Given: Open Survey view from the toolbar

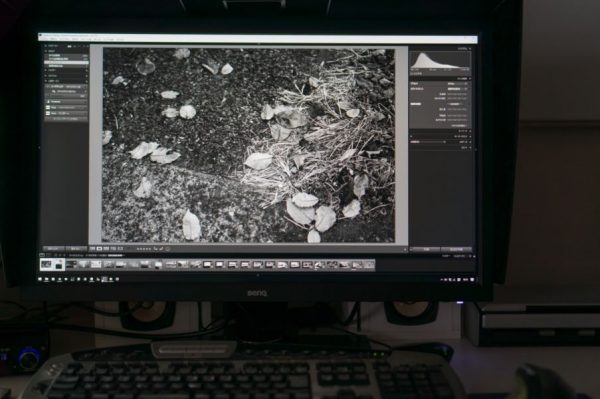Looking at the screenshot, I should pos(113,249).
